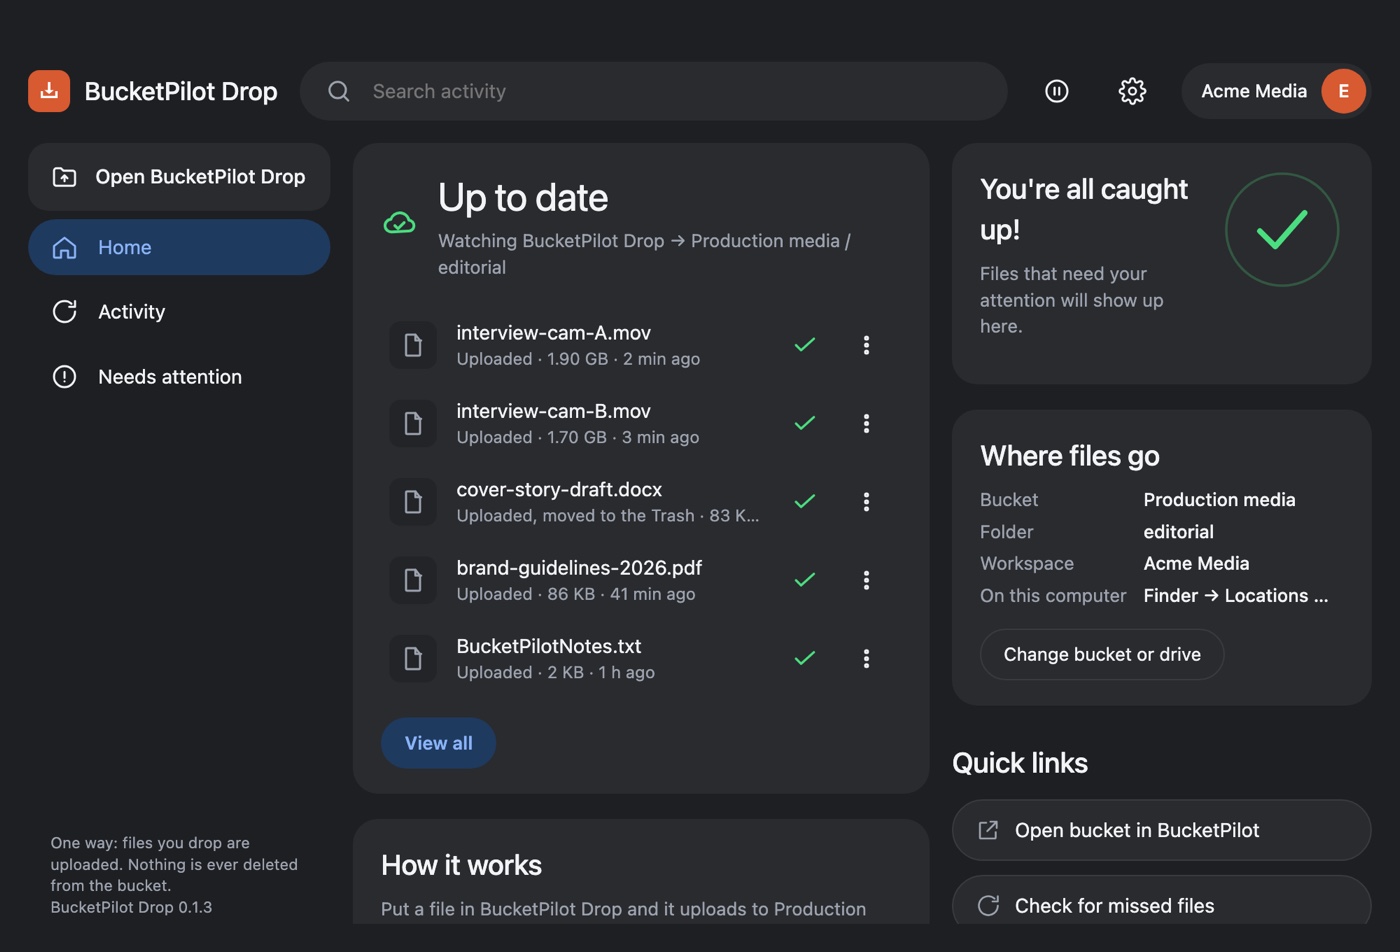Click the Finder → Locations path value
Image resolution: width=1400 pixels, height=952 pixels.
pyautogui.click(x=1235, y=596)
